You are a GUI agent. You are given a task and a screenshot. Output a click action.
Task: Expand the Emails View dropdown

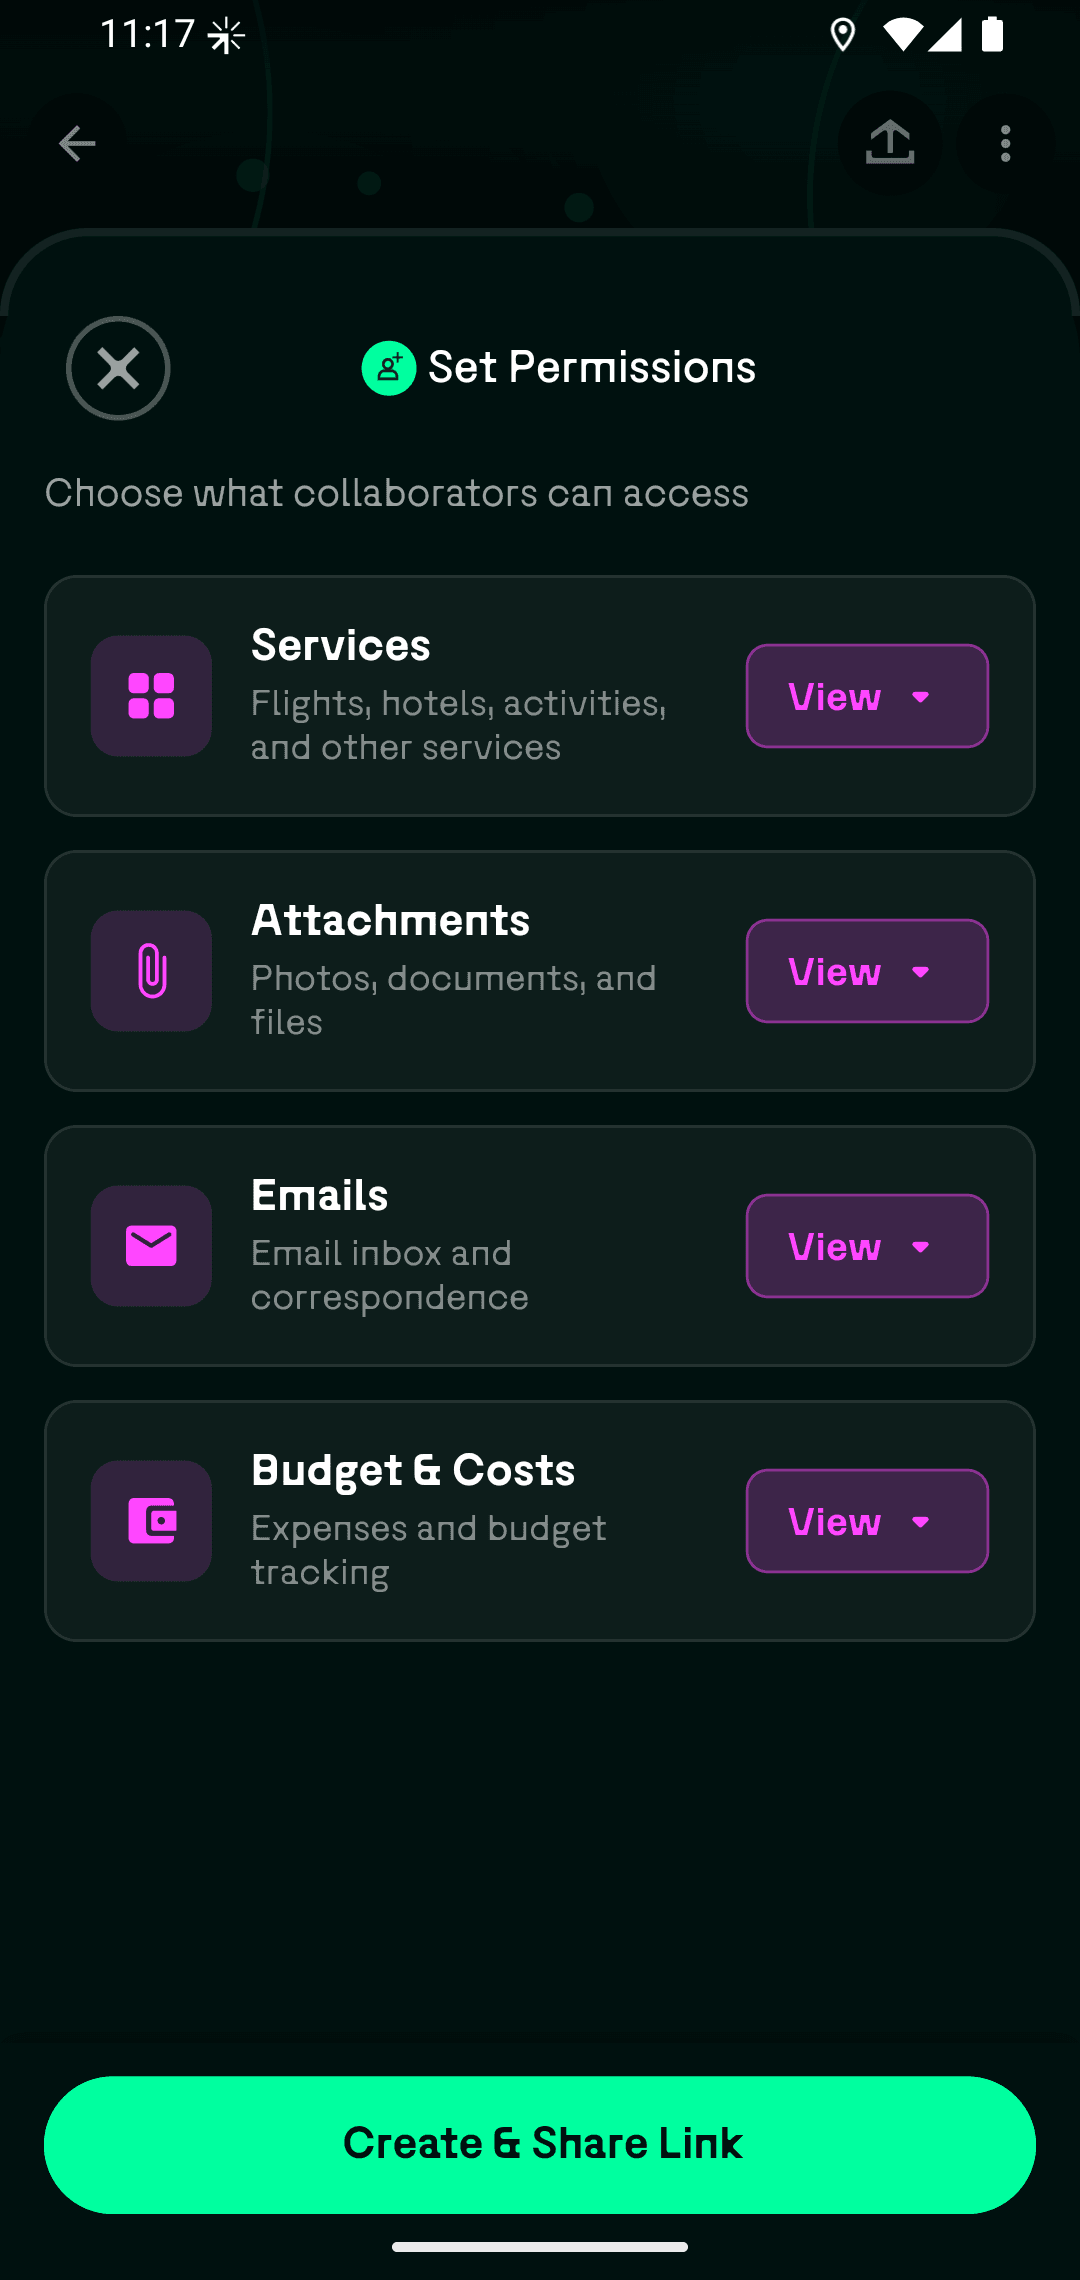pyautogui.click(x=867, y=1246)
